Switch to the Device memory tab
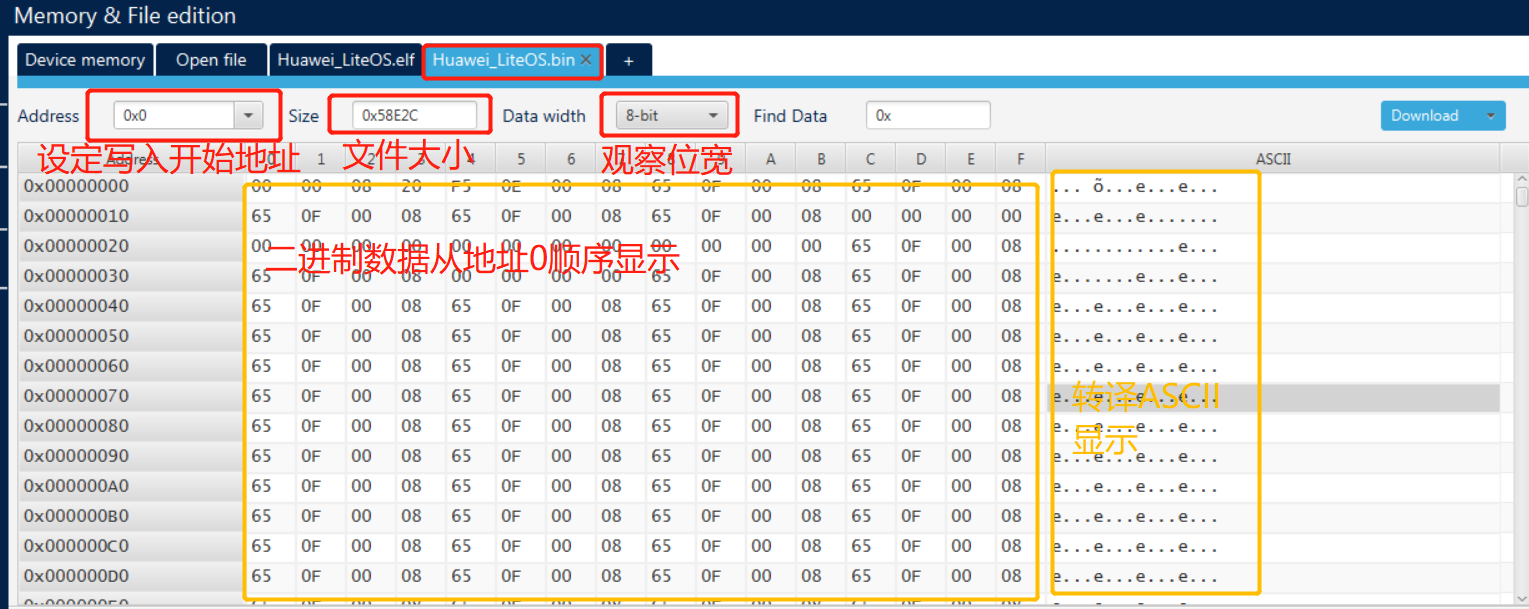The height and width of the screenshot is (609, 1529). pos(85,60)
